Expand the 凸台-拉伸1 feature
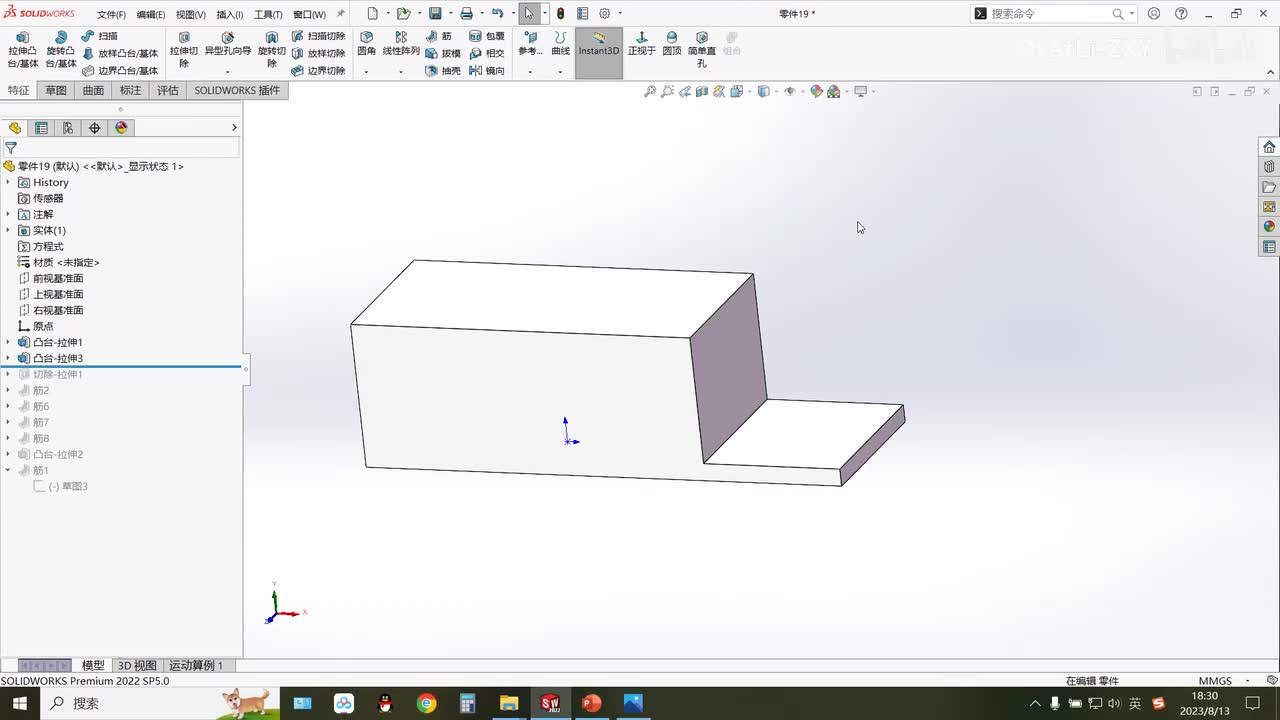Image resolution: width=1280 pixels, height=720 pixels. point(8,342)
